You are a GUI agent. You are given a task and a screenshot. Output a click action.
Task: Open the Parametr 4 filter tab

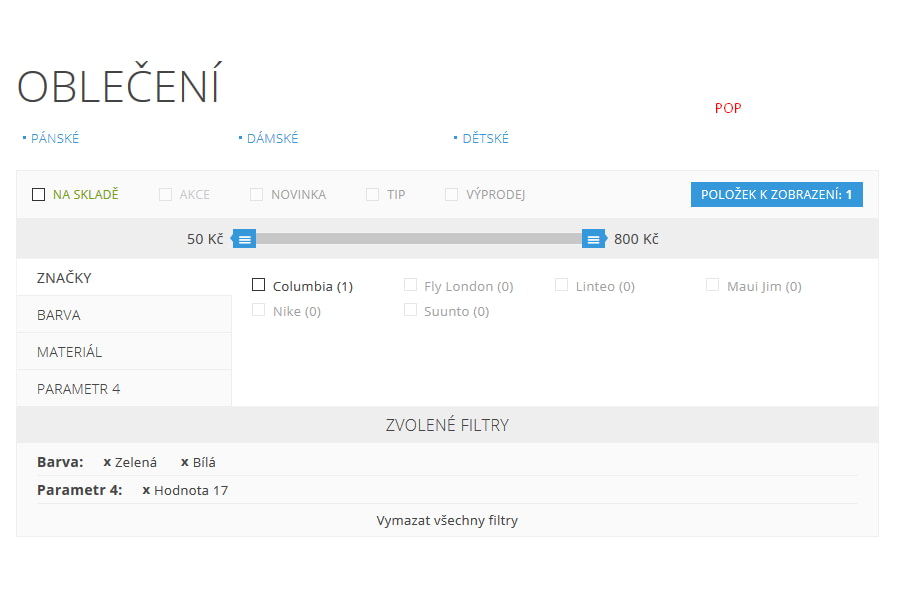pos(124,388)
